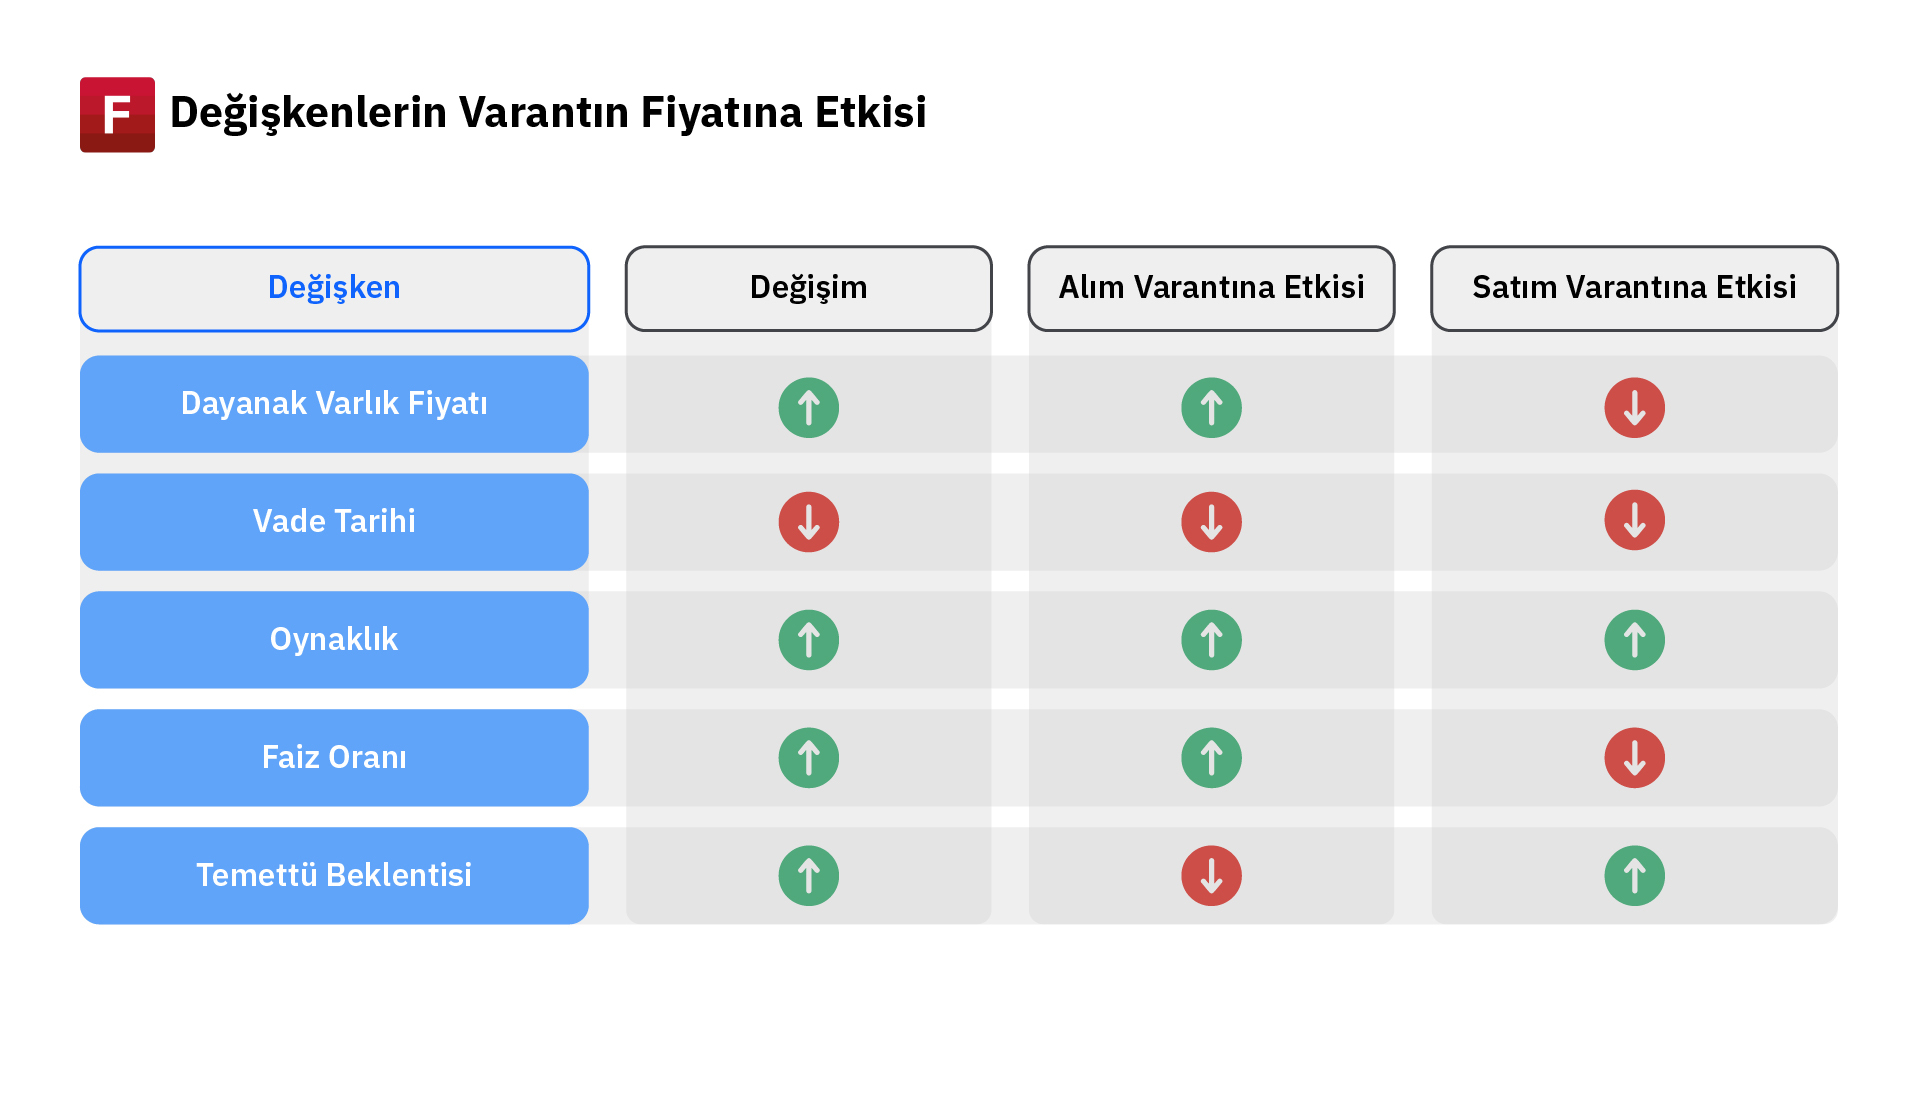Select Alım Varantına Etkisi header
The height and width of the screenshot is (1109, 1920).
tap(1211, 289)
